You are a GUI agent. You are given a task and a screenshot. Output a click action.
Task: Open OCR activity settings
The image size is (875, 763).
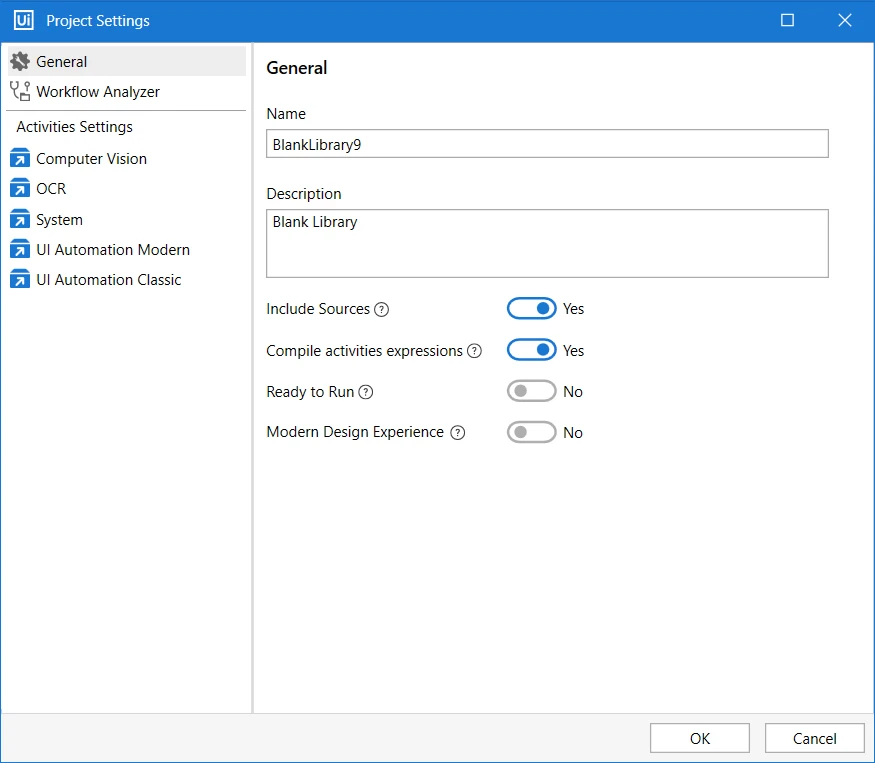(127, 189)
